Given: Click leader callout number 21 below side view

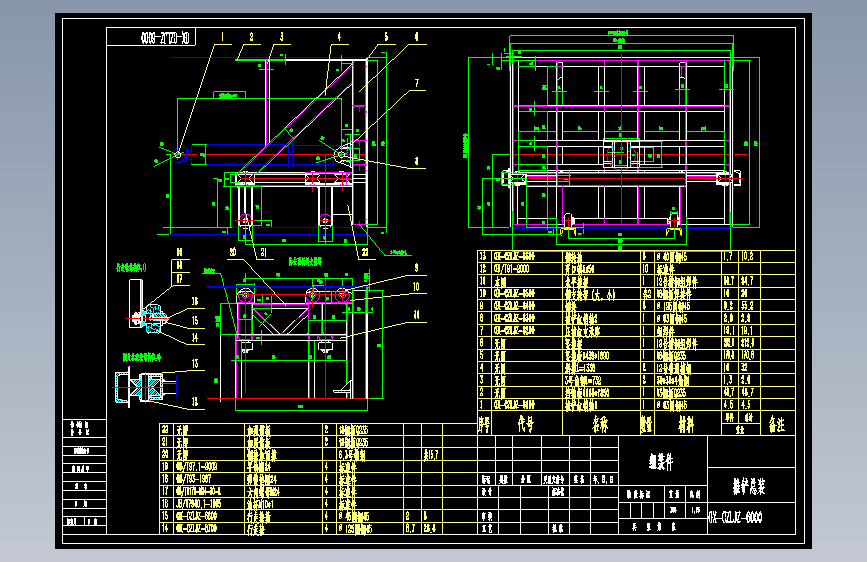Looking at the screenshot, I should tap(263, 252).
